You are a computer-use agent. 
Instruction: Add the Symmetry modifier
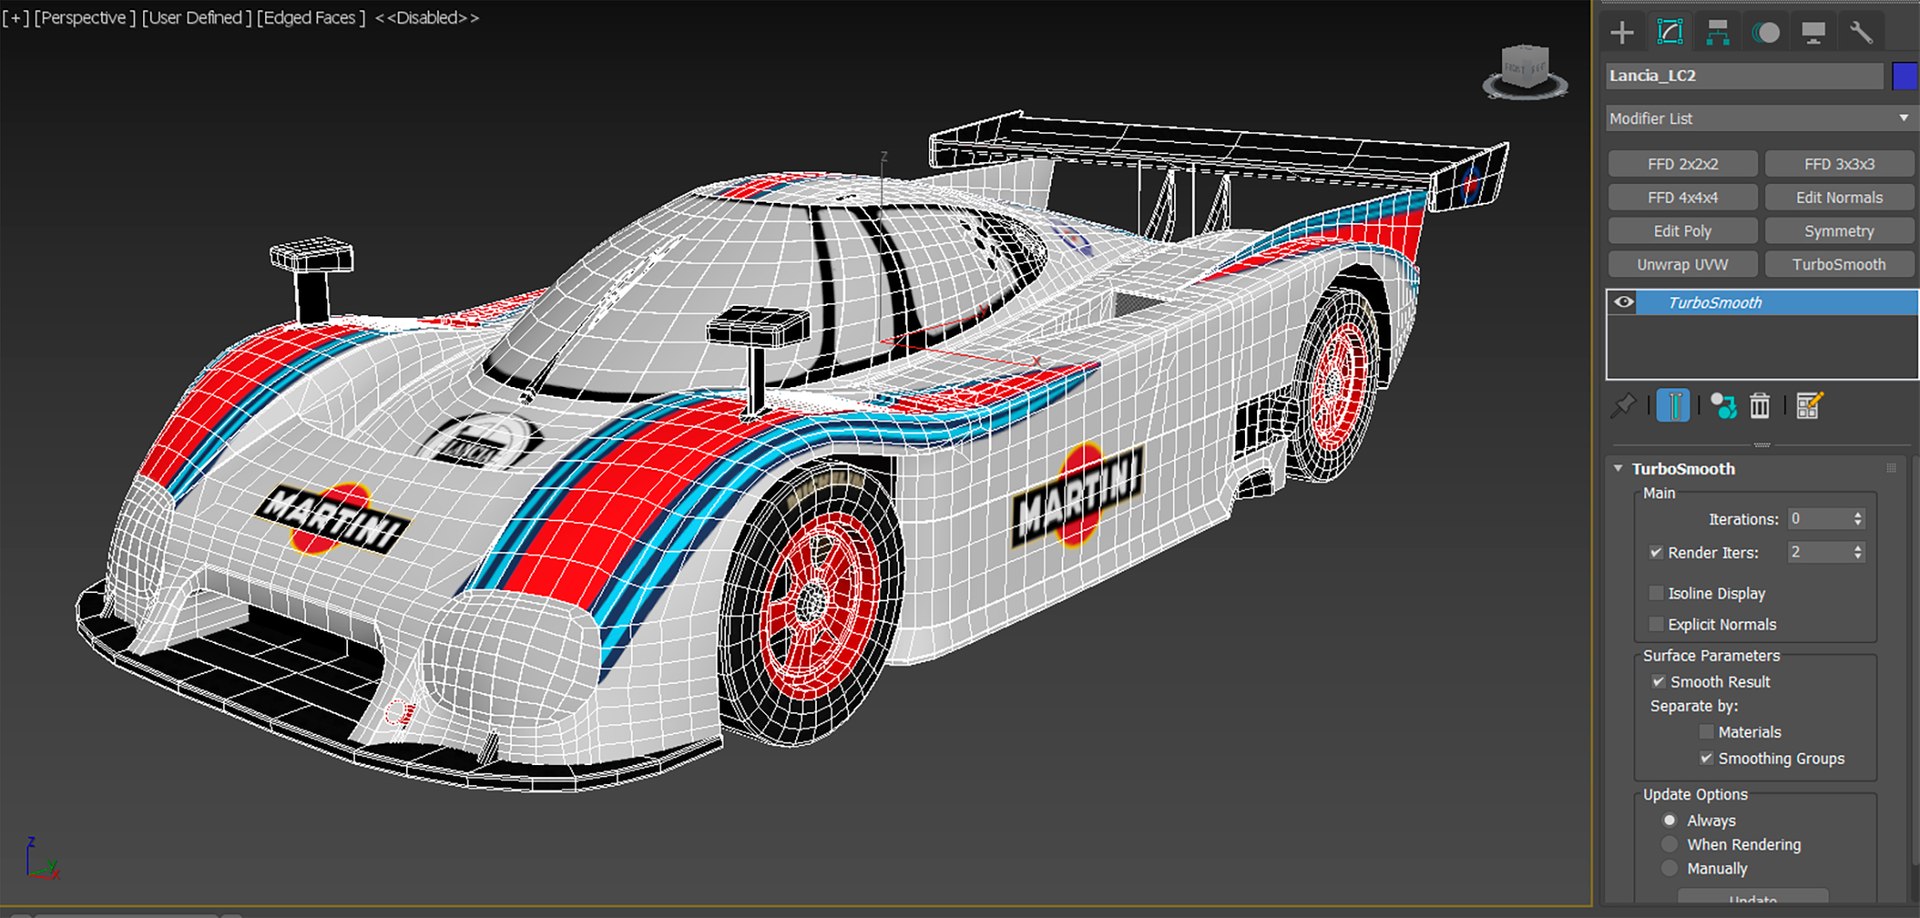click(x=1839, y=231)
